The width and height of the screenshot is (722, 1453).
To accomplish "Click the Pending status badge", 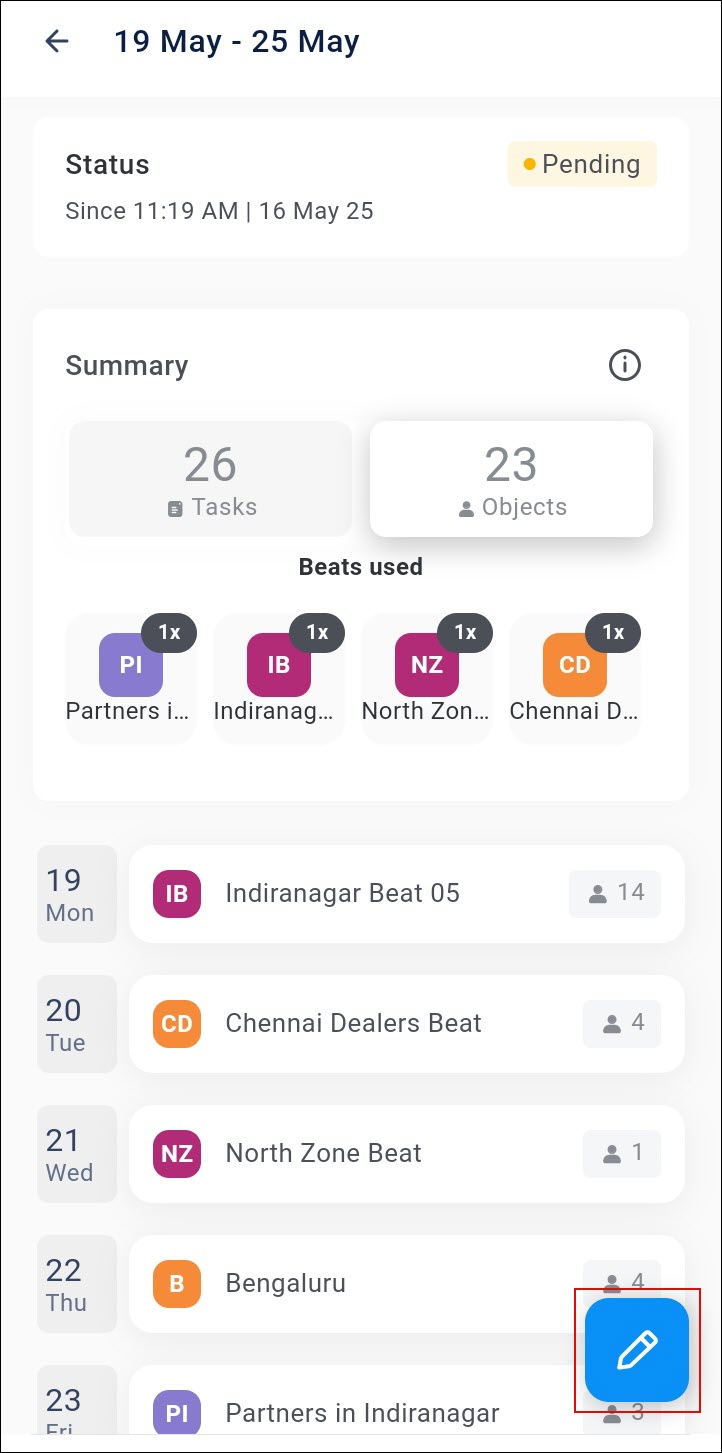I will [x=582, y=164].
